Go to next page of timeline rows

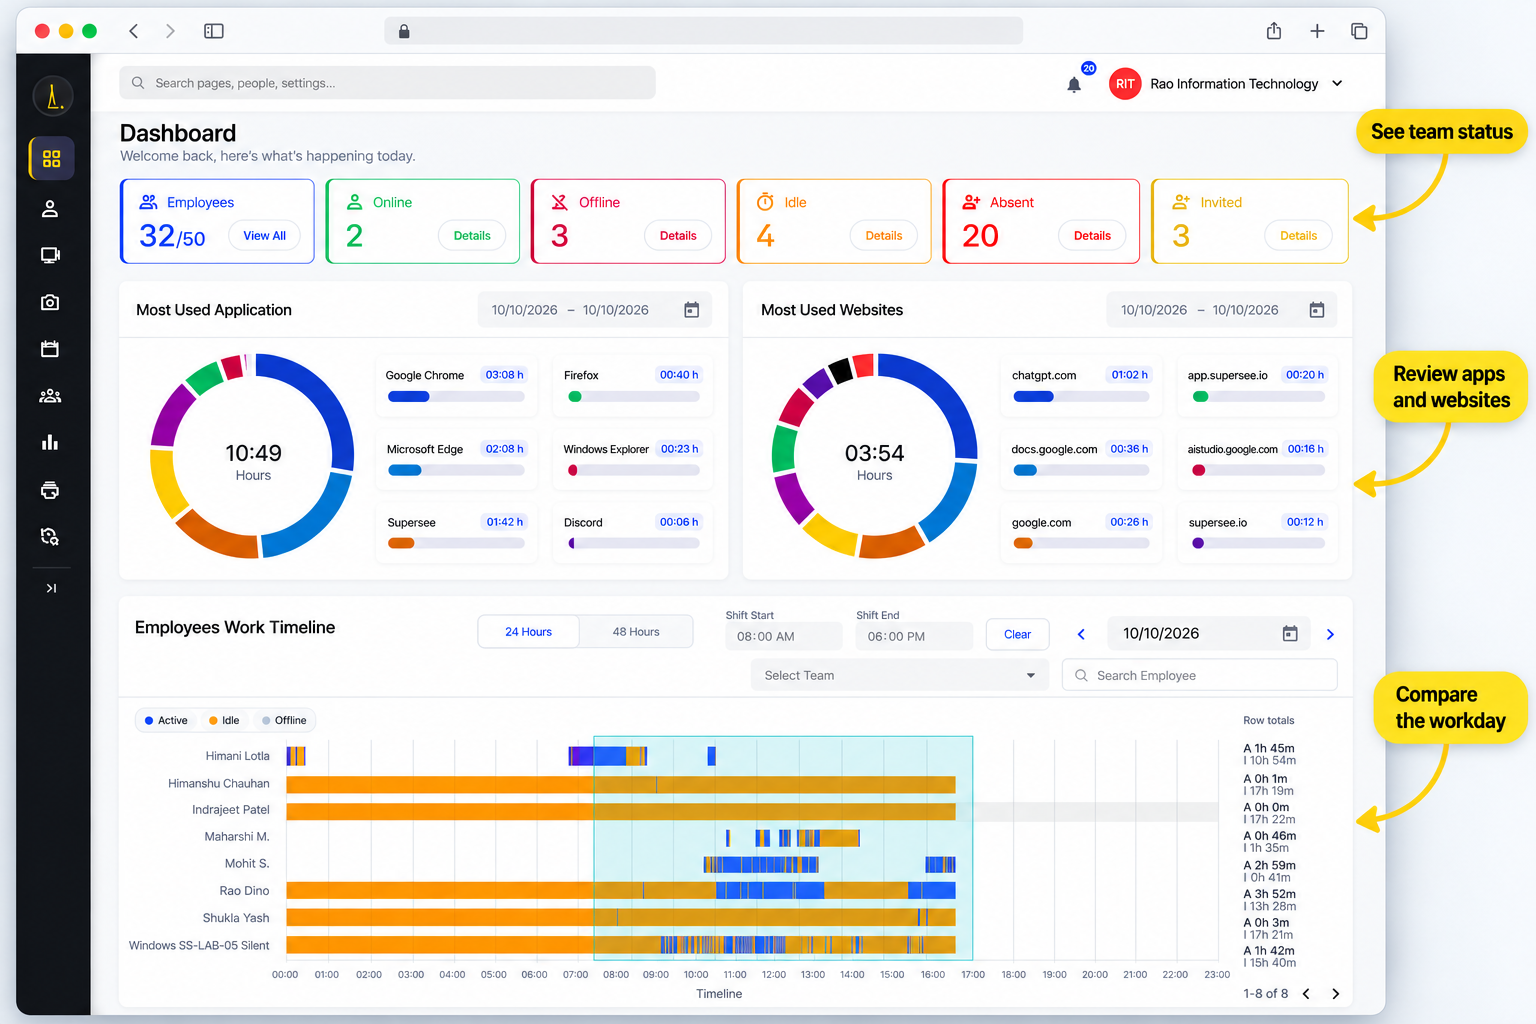[1335, 994]
